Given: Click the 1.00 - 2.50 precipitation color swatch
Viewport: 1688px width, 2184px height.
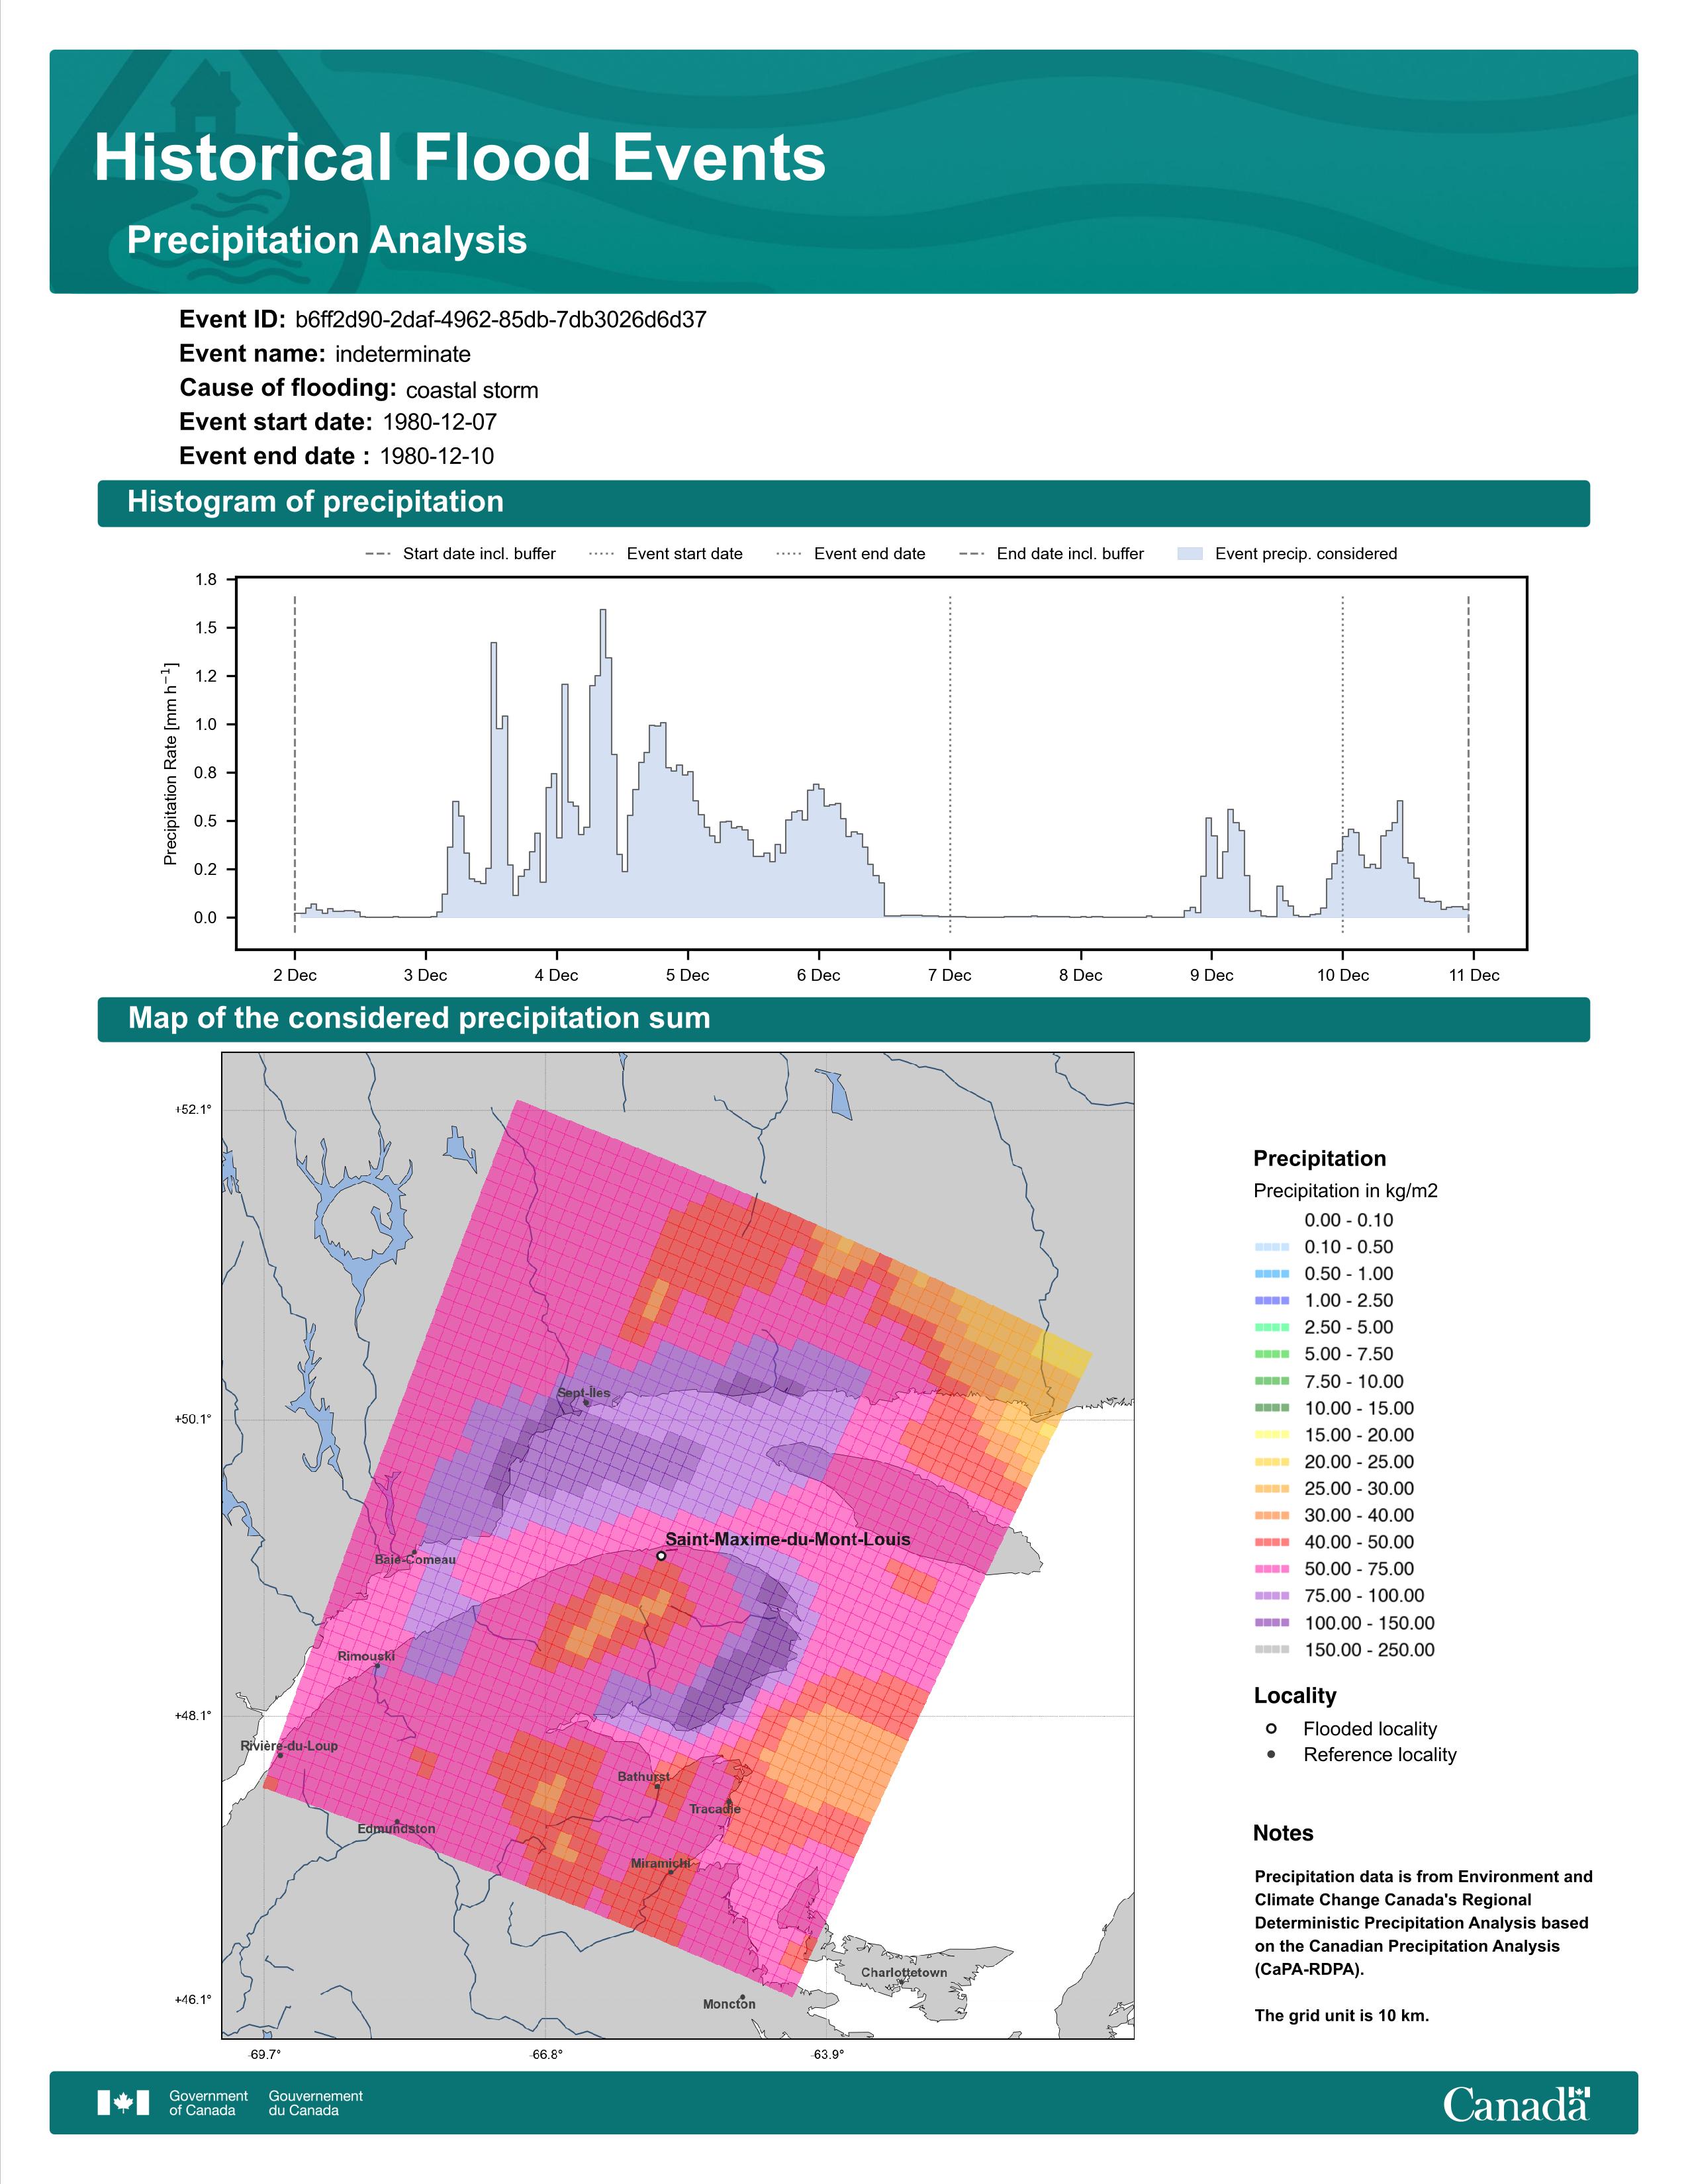Looking at the screenshot, I should pyautogui.click(x=1272, y=1301).
